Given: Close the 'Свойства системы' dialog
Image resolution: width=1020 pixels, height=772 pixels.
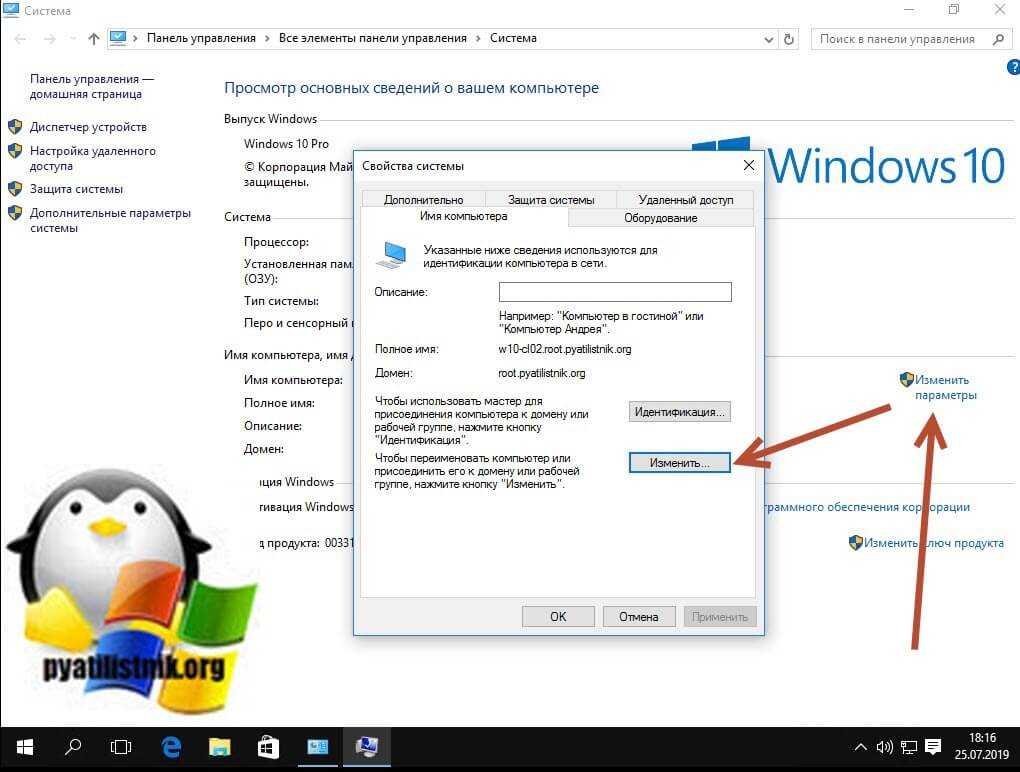Looking at the screenshot, I should coord(749,166).
